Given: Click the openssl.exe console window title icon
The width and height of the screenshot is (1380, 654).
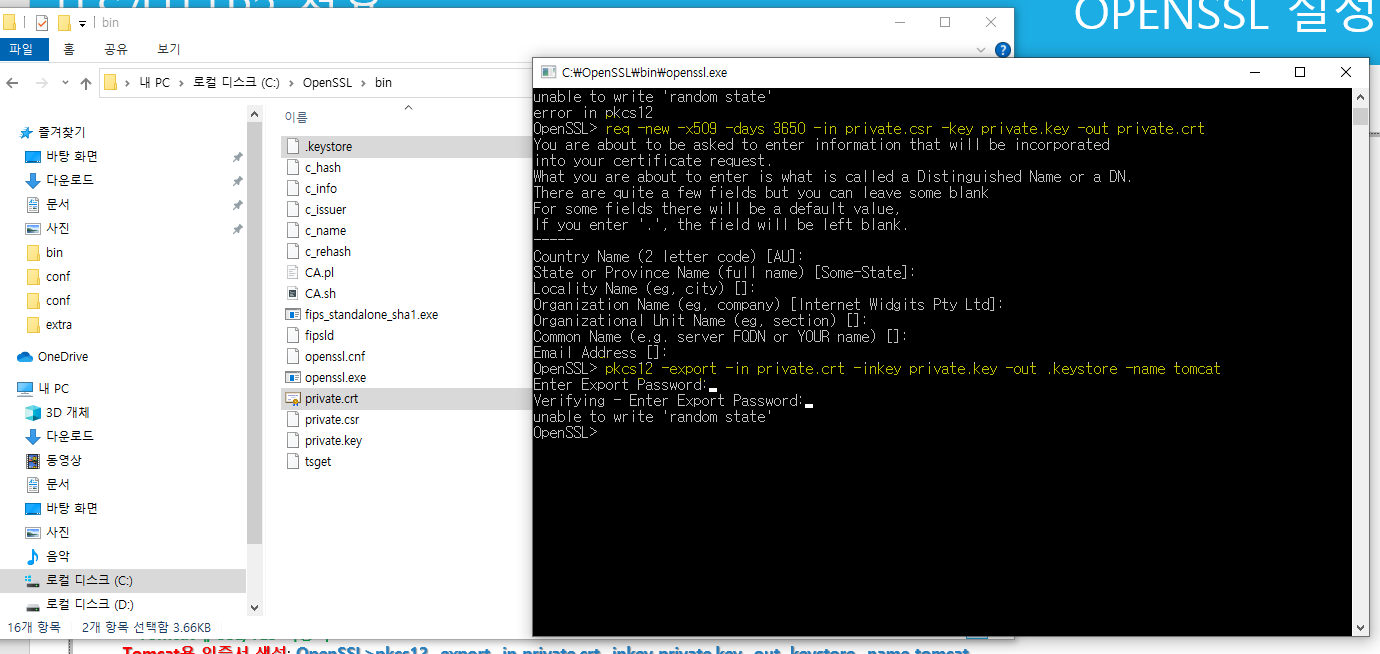Looking at the screenshot, I should coord(548,72).
